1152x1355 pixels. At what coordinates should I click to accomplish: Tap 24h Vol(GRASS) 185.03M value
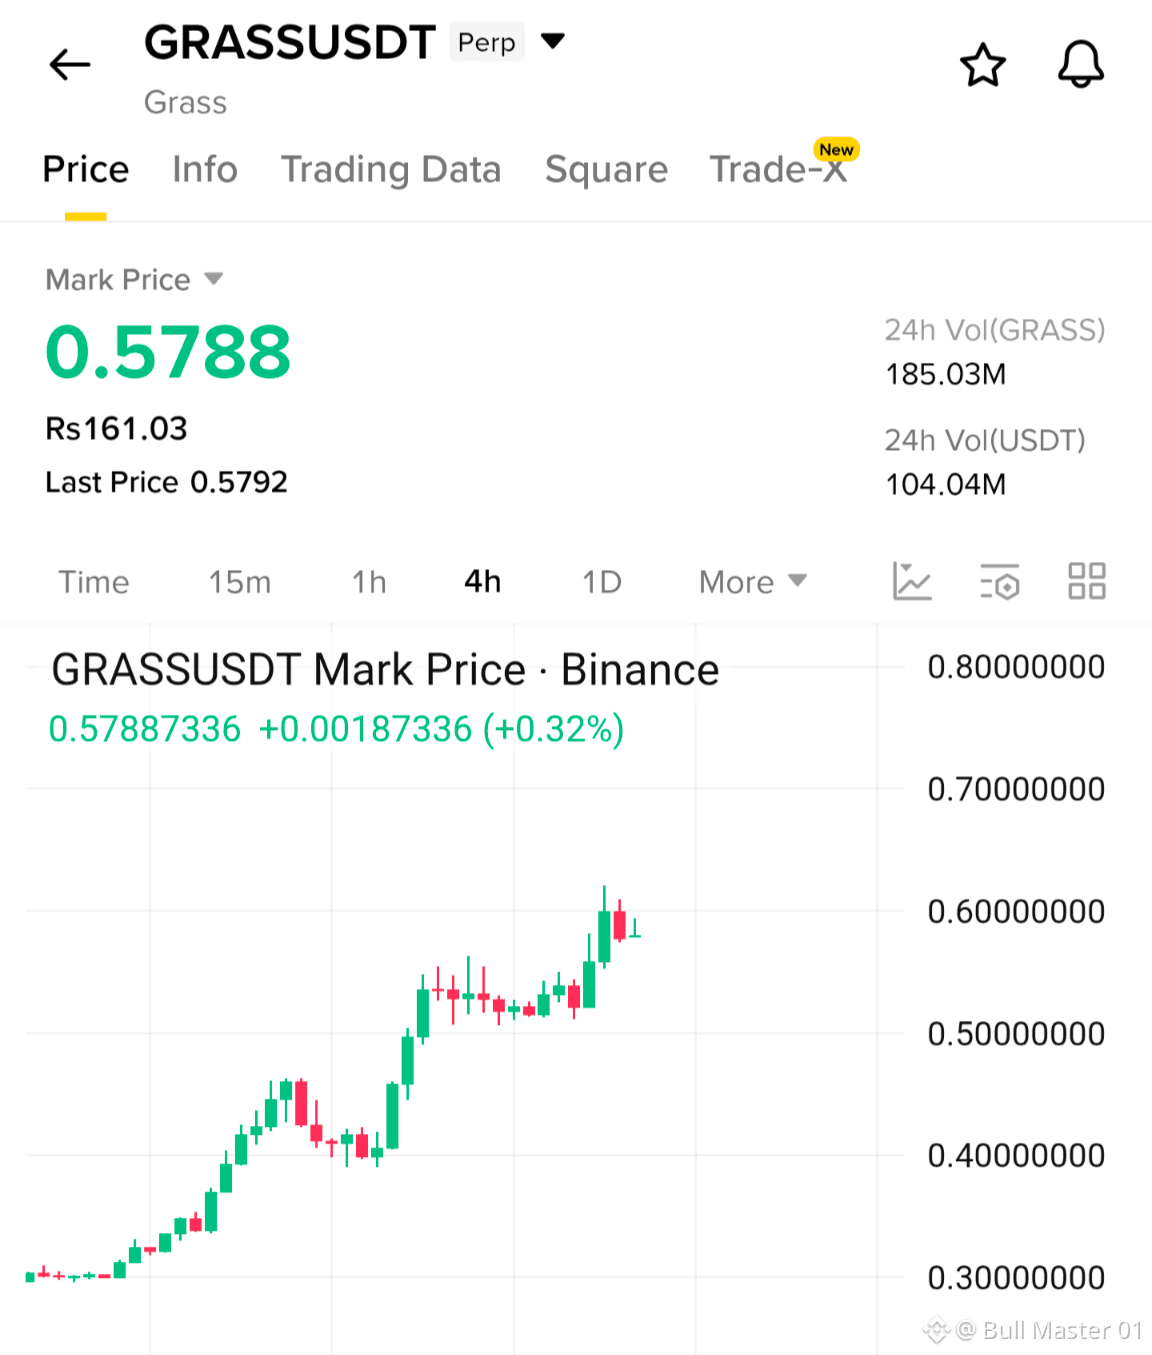(946, 375)
